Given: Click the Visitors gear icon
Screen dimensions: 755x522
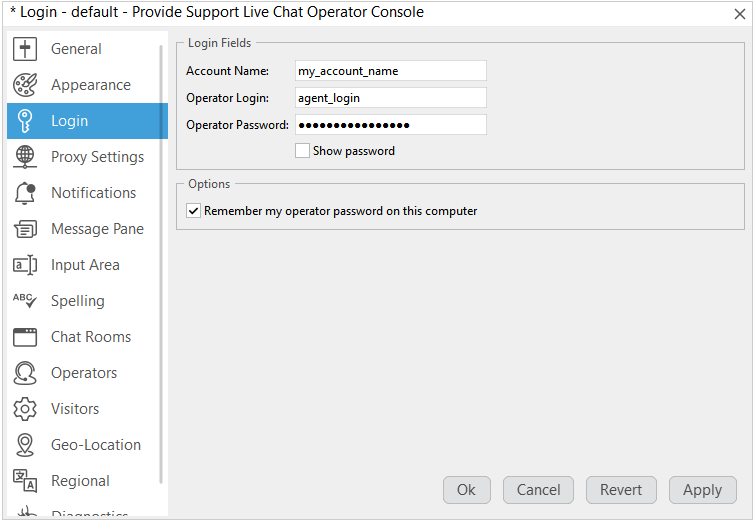Looking at the screenshot, I should (25, 409).
